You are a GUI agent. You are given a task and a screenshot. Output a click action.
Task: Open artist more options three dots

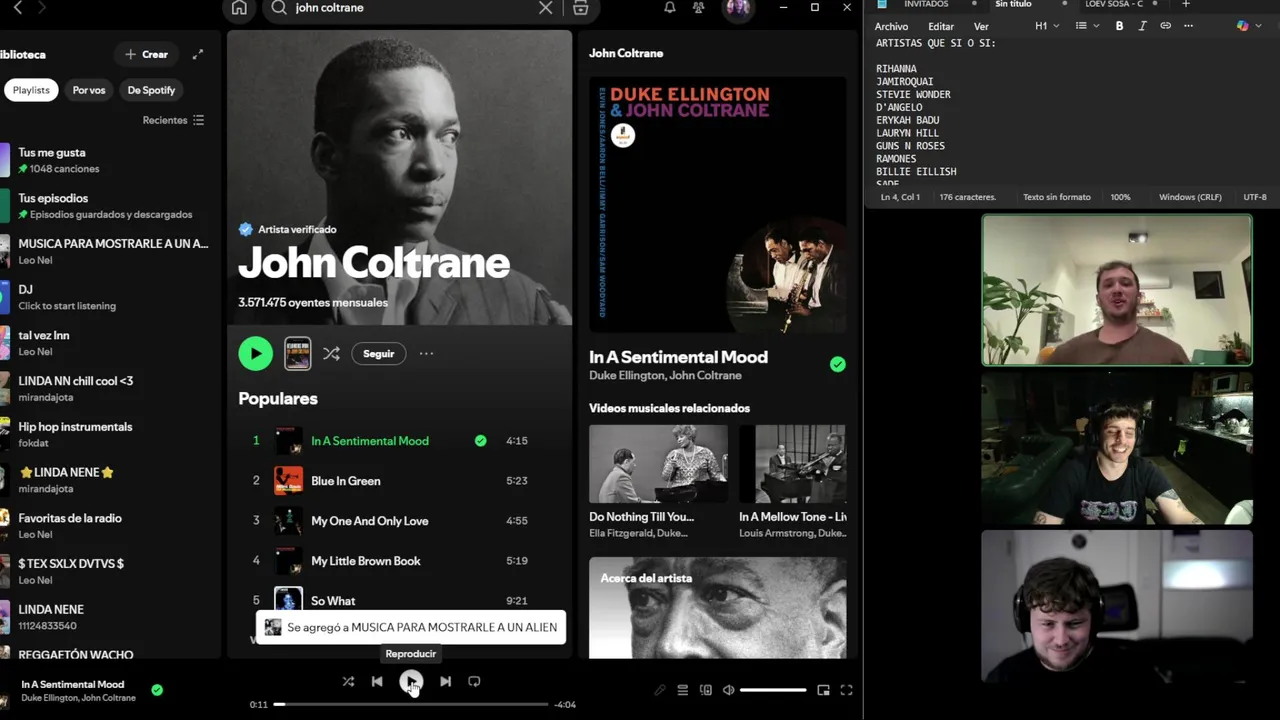[427, 353]
